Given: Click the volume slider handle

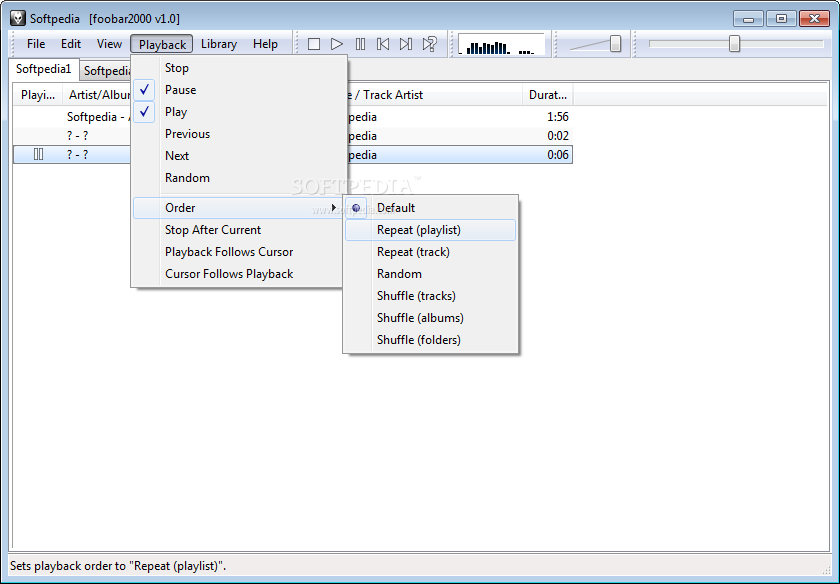Looking at the screenshot, I should [615, 44].
